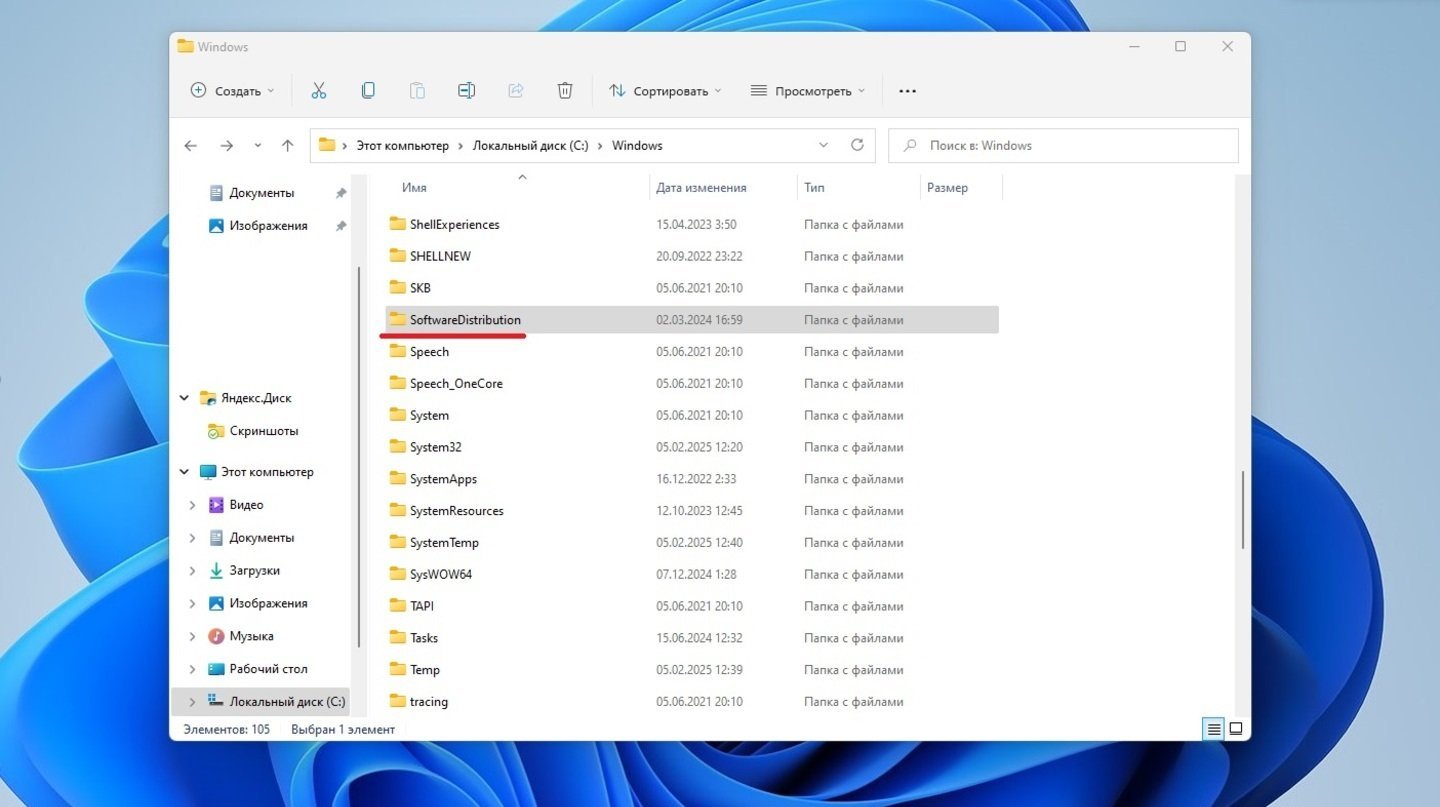Open address bar history dropdown
This screenshot has height=807, width=1440.
[824, 145]
